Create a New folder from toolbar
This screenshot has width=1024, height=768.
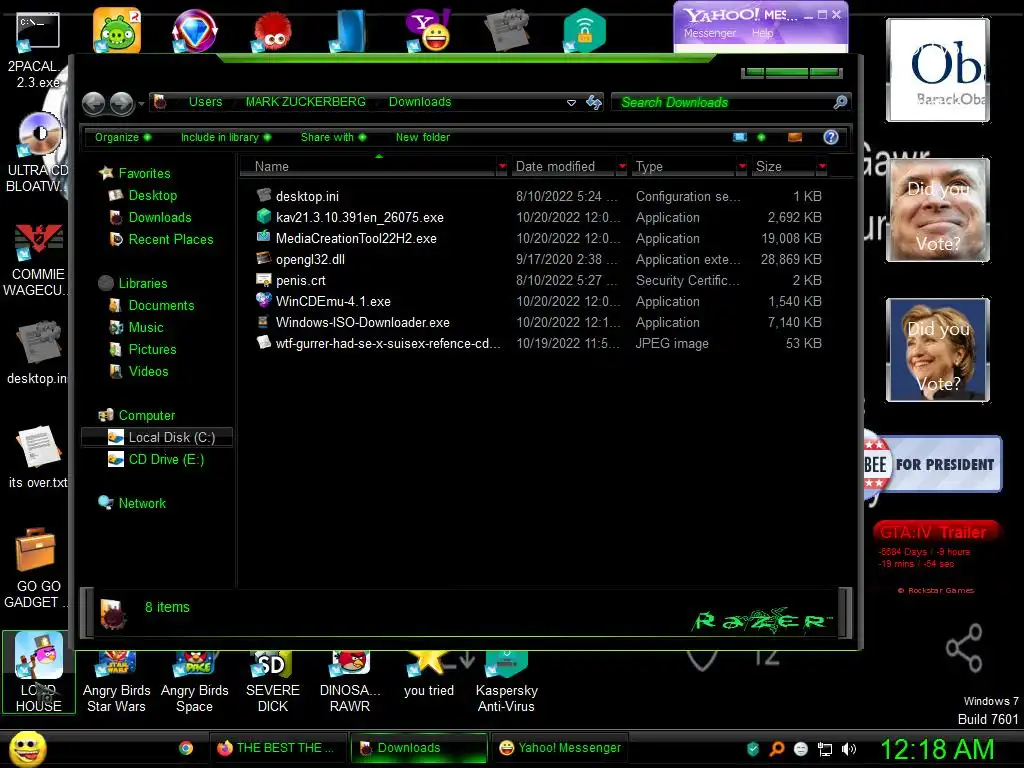point(423,137)
